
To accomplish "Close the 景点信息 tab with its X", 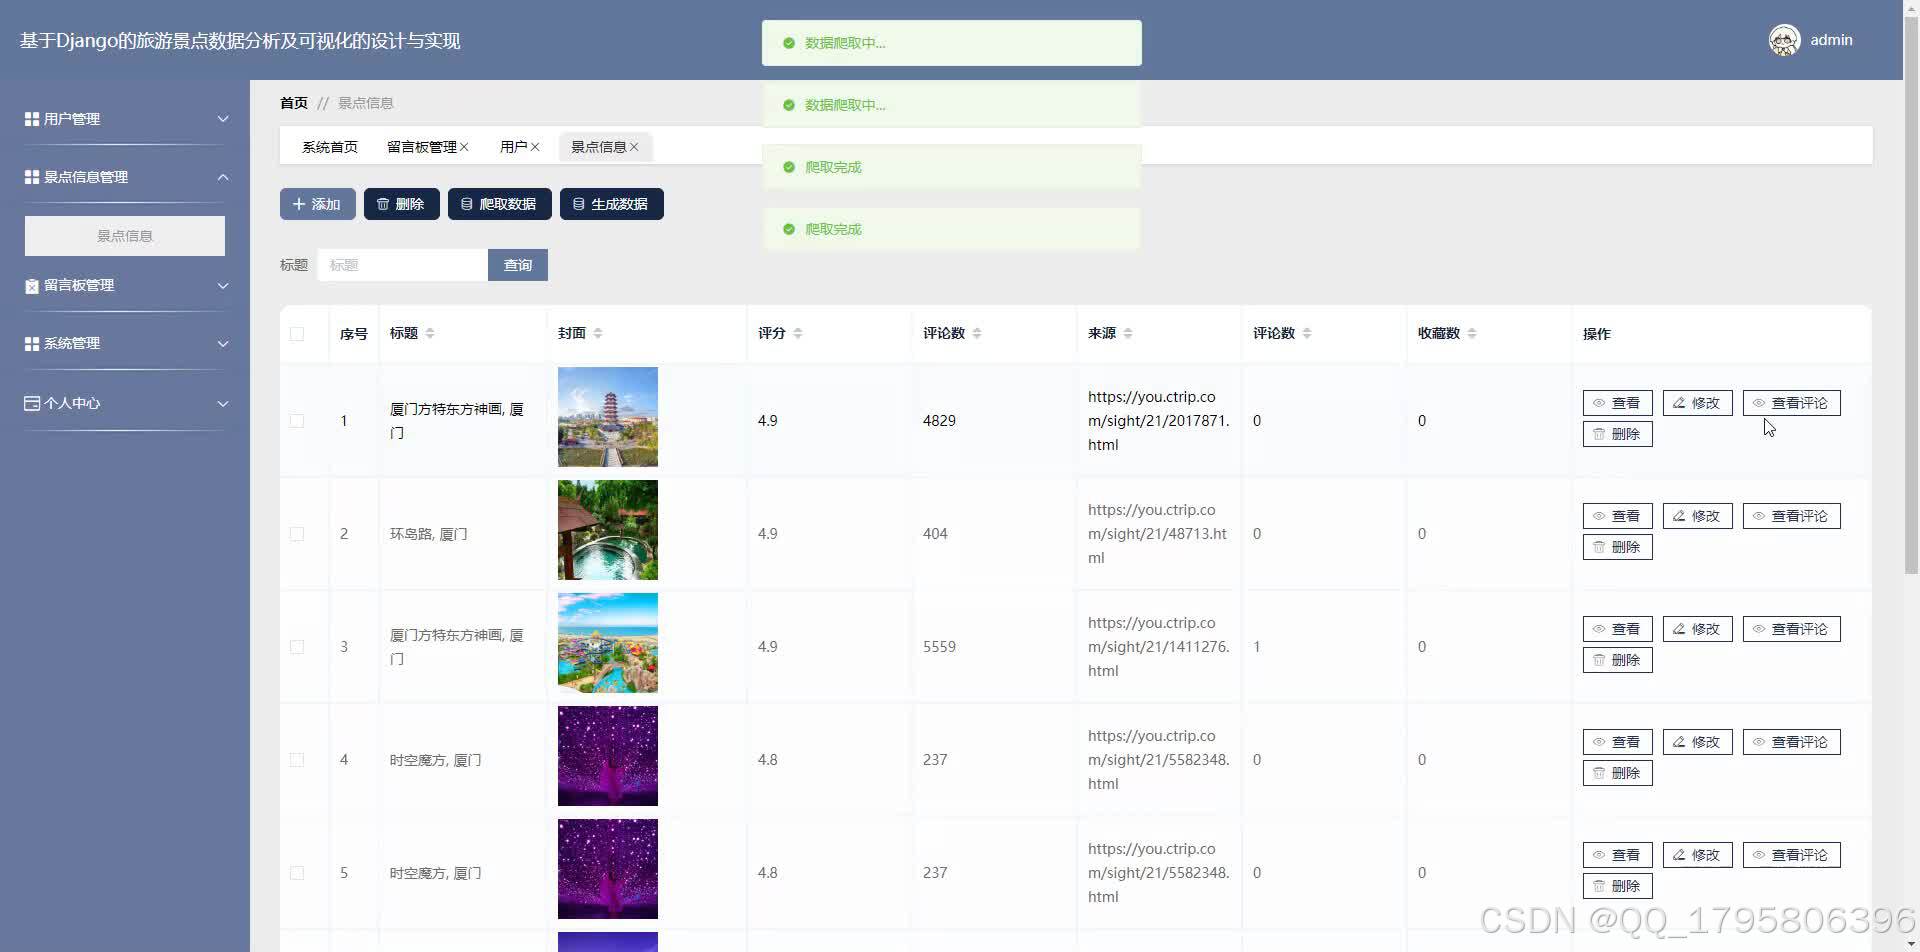I will click(634, 147).
